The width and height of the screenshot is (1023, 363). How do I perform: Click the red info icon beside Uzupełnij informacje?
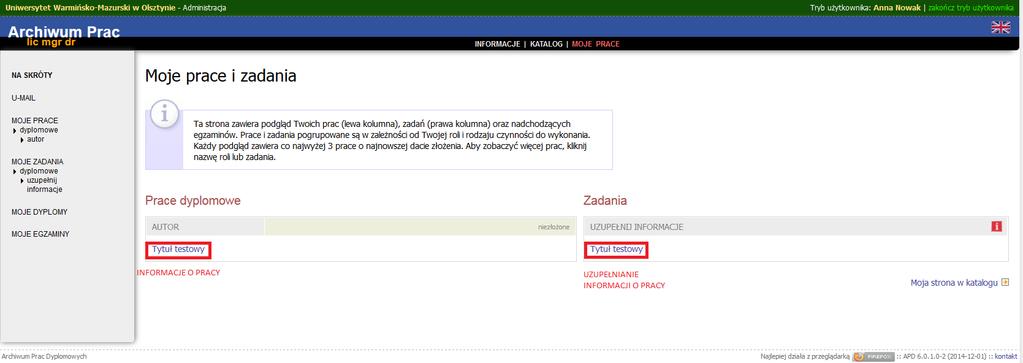click(996, 227)
